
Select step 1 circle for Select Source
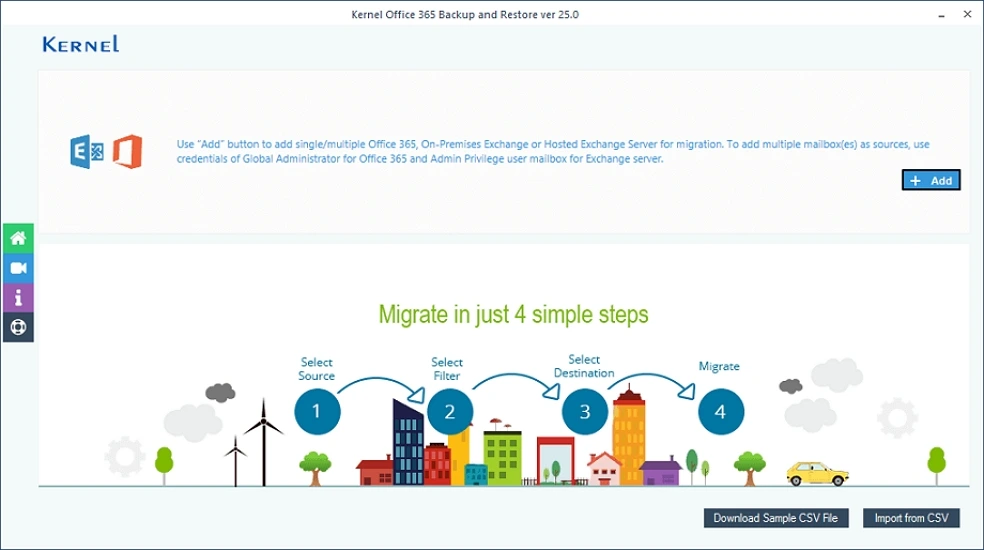pos(317,411)
